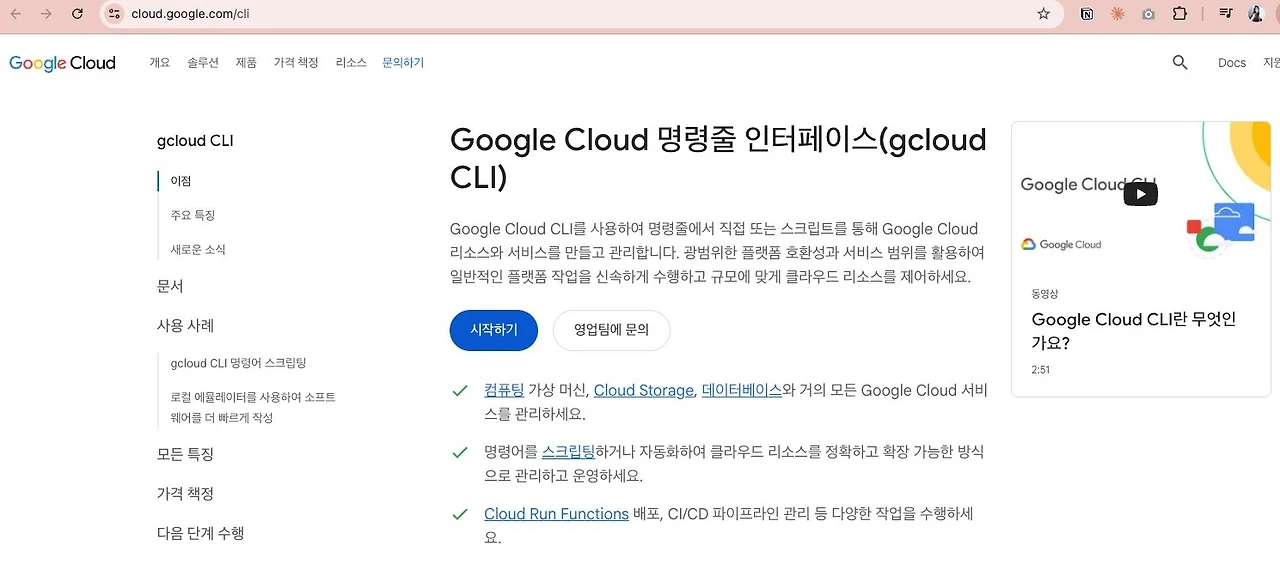
Task: Open the 스크립팅 link
Action: pos(568,452)
